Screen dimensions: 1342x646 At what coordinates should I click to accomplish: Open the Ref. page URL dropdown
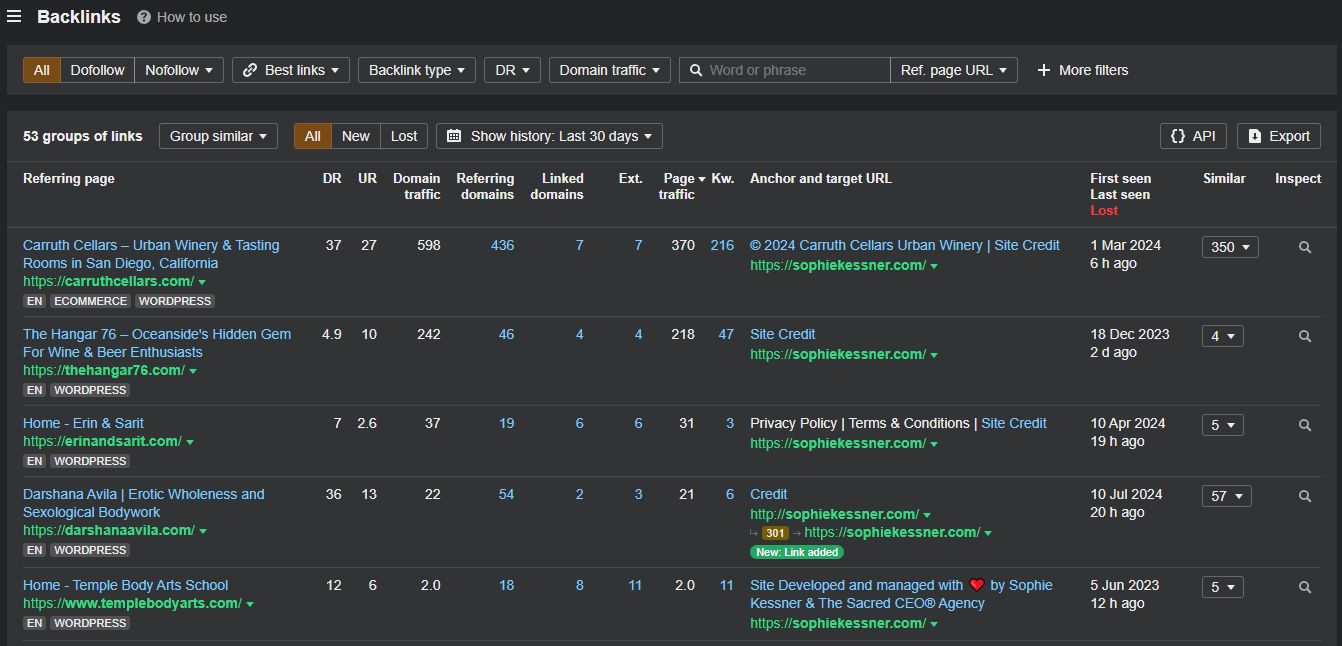954,70
